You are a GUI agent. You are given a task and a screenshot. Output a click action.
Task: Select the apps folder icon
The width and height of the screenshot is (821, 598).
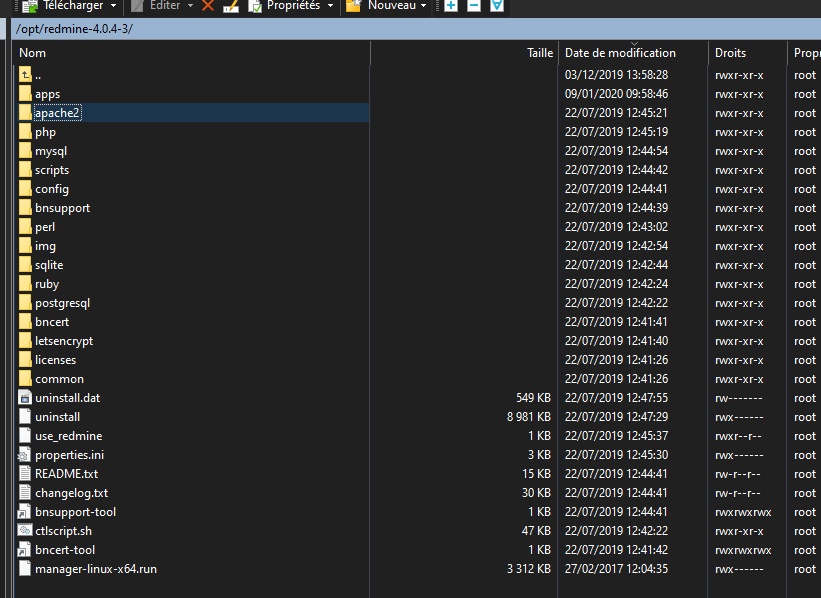click(x=25, y=94)
